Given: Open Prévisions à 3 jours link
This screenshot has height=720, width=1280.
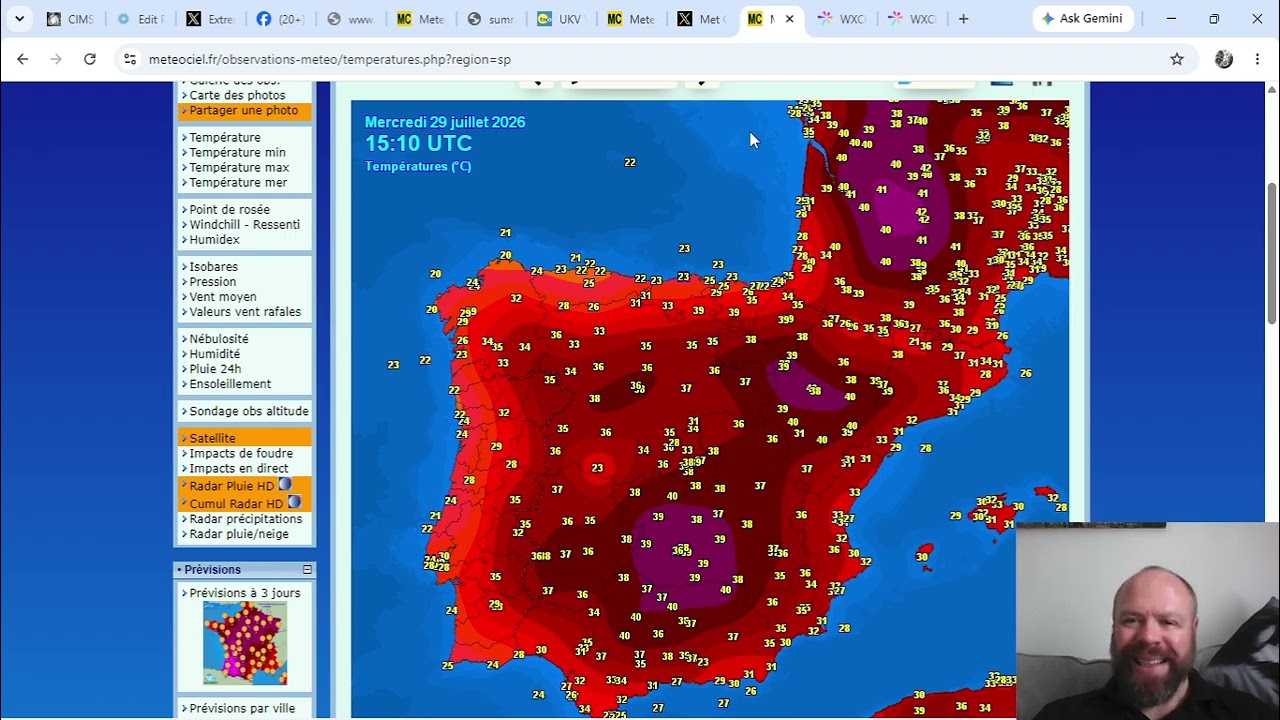Looking at the screenshot, I should (244, 593).
